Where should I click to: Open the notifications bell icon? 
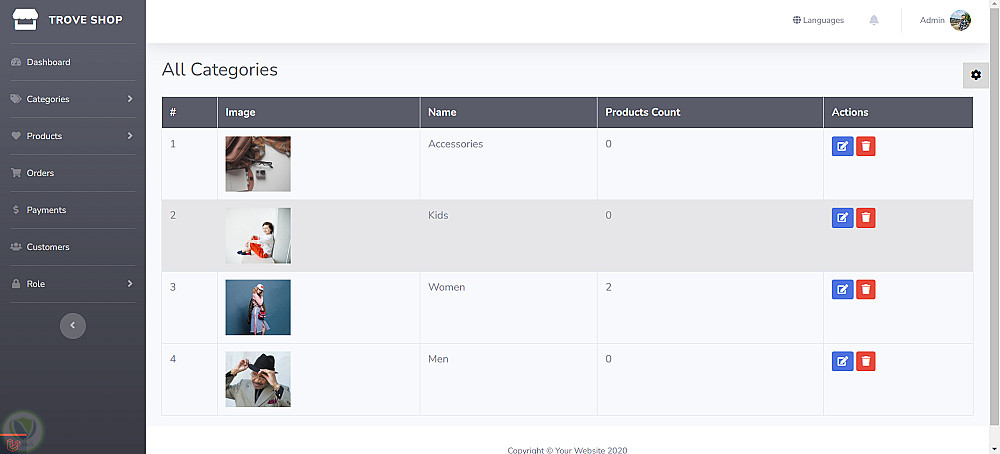point(874,20)
